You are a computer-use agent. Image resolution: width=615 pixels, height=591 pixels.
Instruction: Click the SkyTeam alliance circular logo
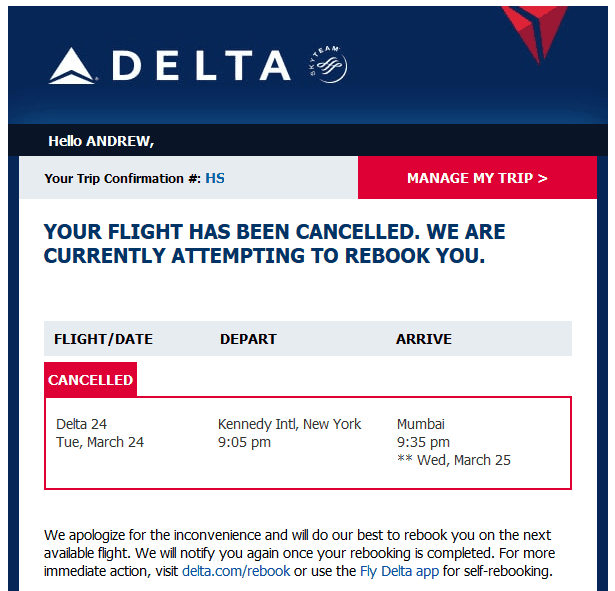tap(328, 64)
